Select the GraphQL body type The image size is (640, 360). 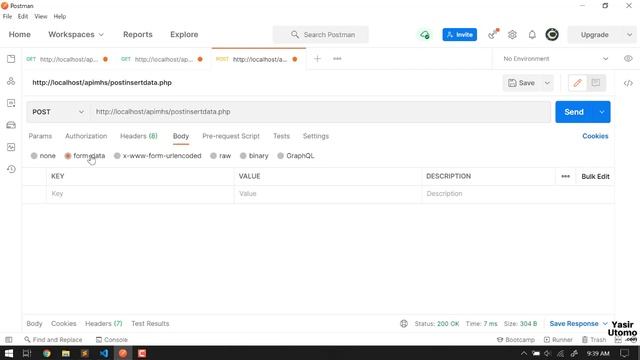[x=296, y=156]
